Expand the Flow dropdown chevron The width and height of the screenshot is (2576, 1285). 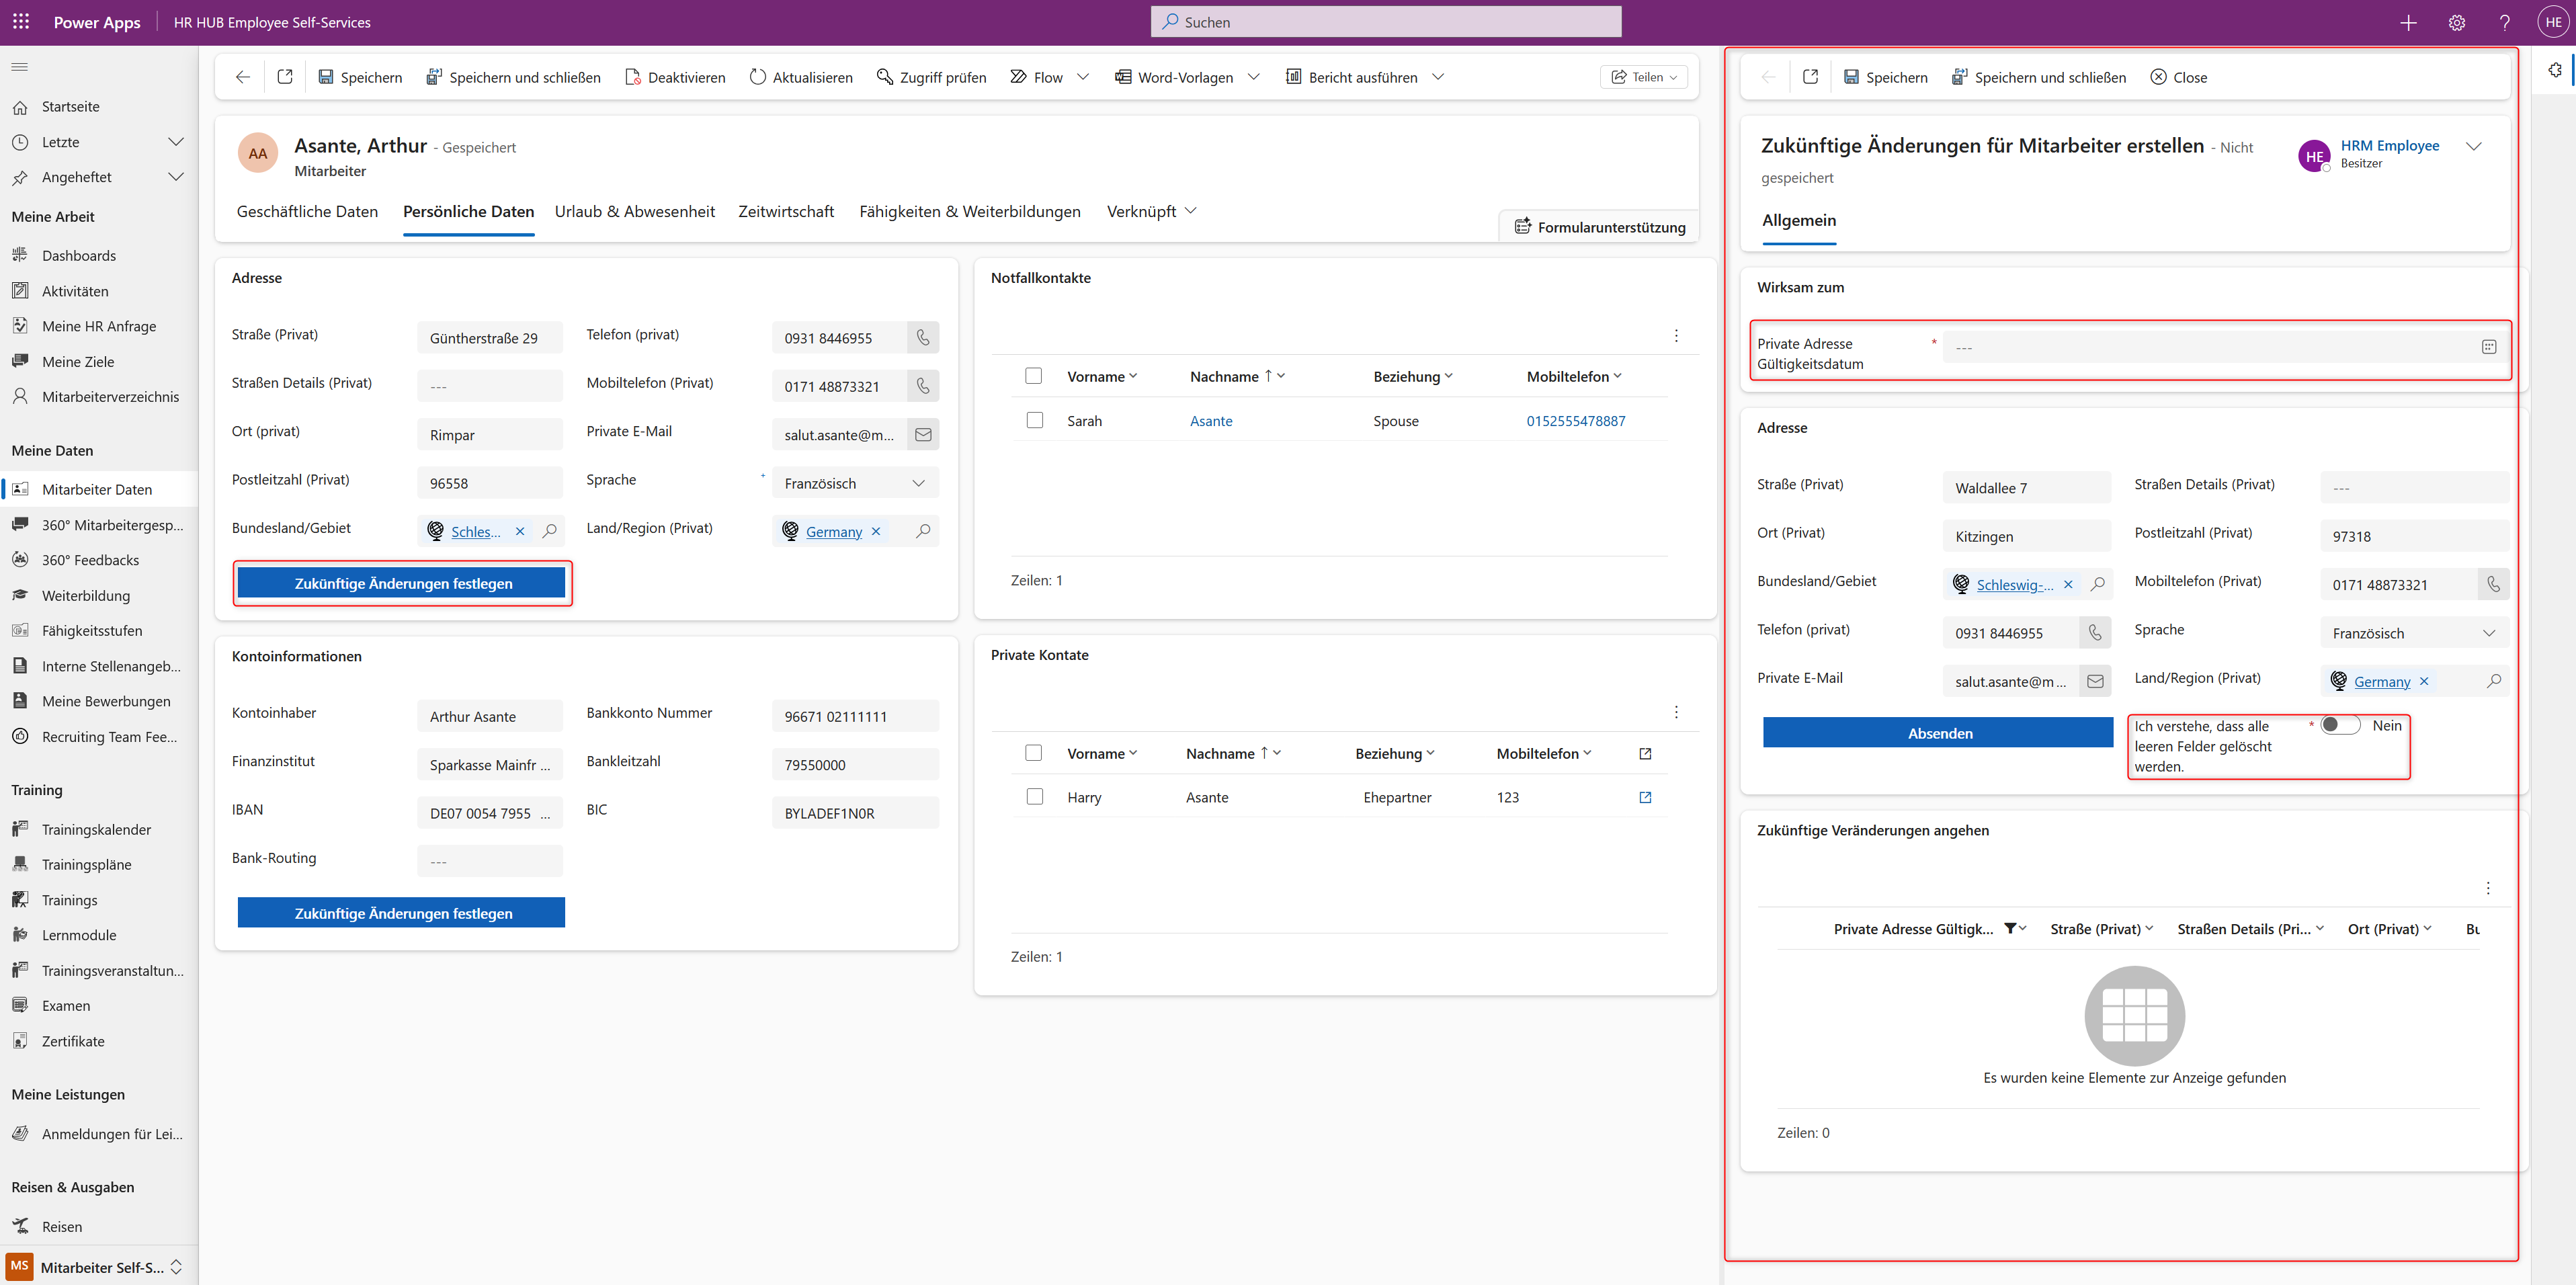1083,77
